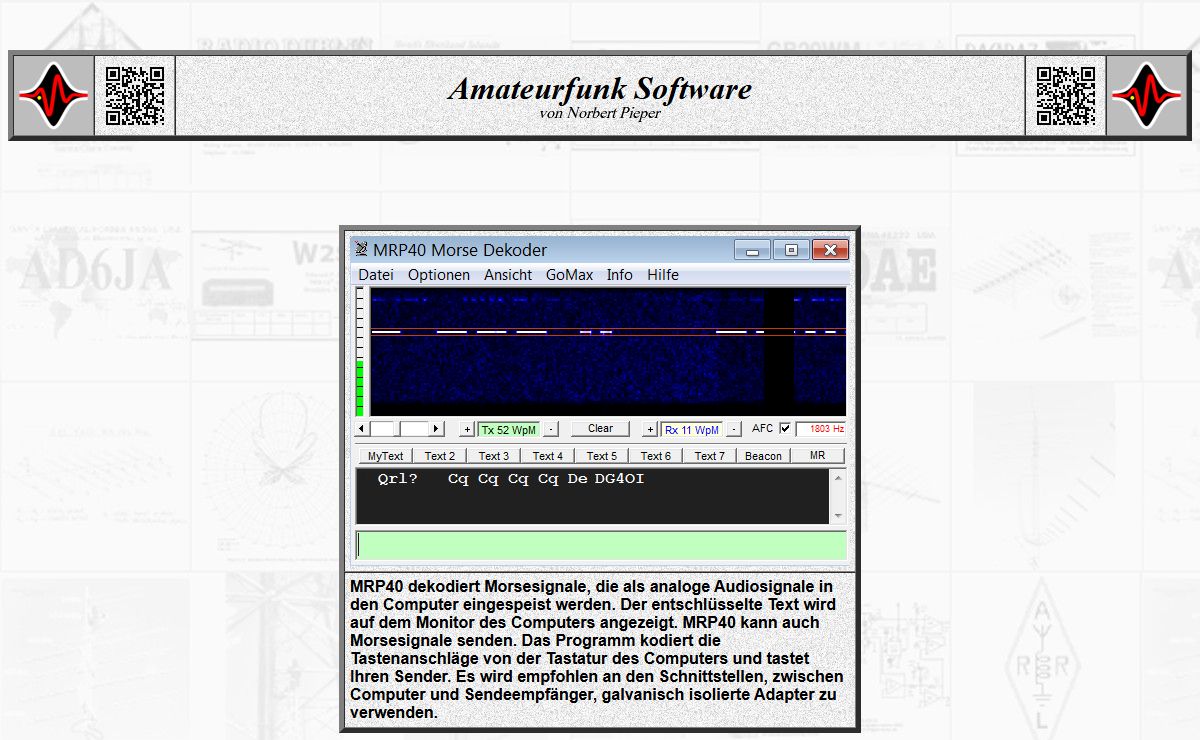Click the right QR code in header
Viewport: 1200px width, 740px height.
tap(1065, 96)
